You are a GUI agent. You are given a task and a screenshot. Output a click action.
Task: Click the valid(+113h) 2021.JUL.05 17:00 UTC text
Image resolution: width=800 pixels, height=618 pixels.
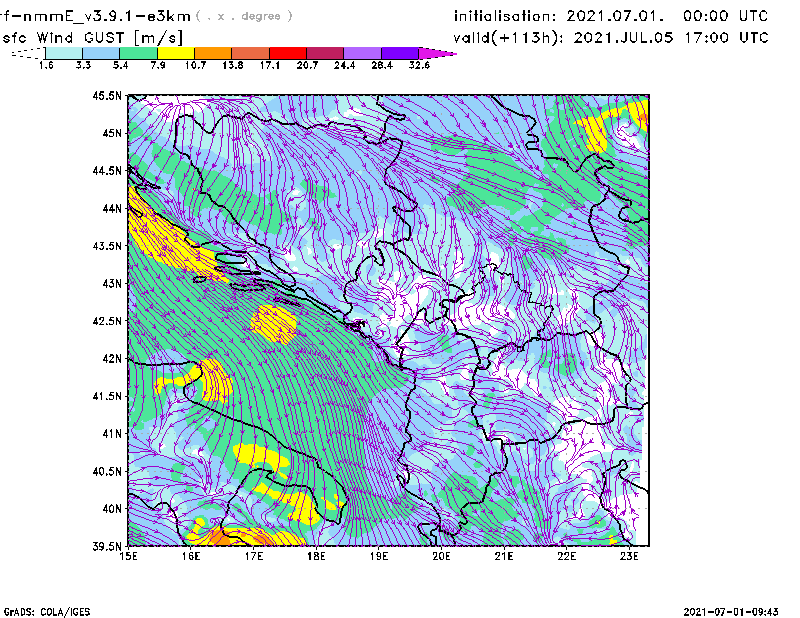pyautogui.click(x=611, y=38)
